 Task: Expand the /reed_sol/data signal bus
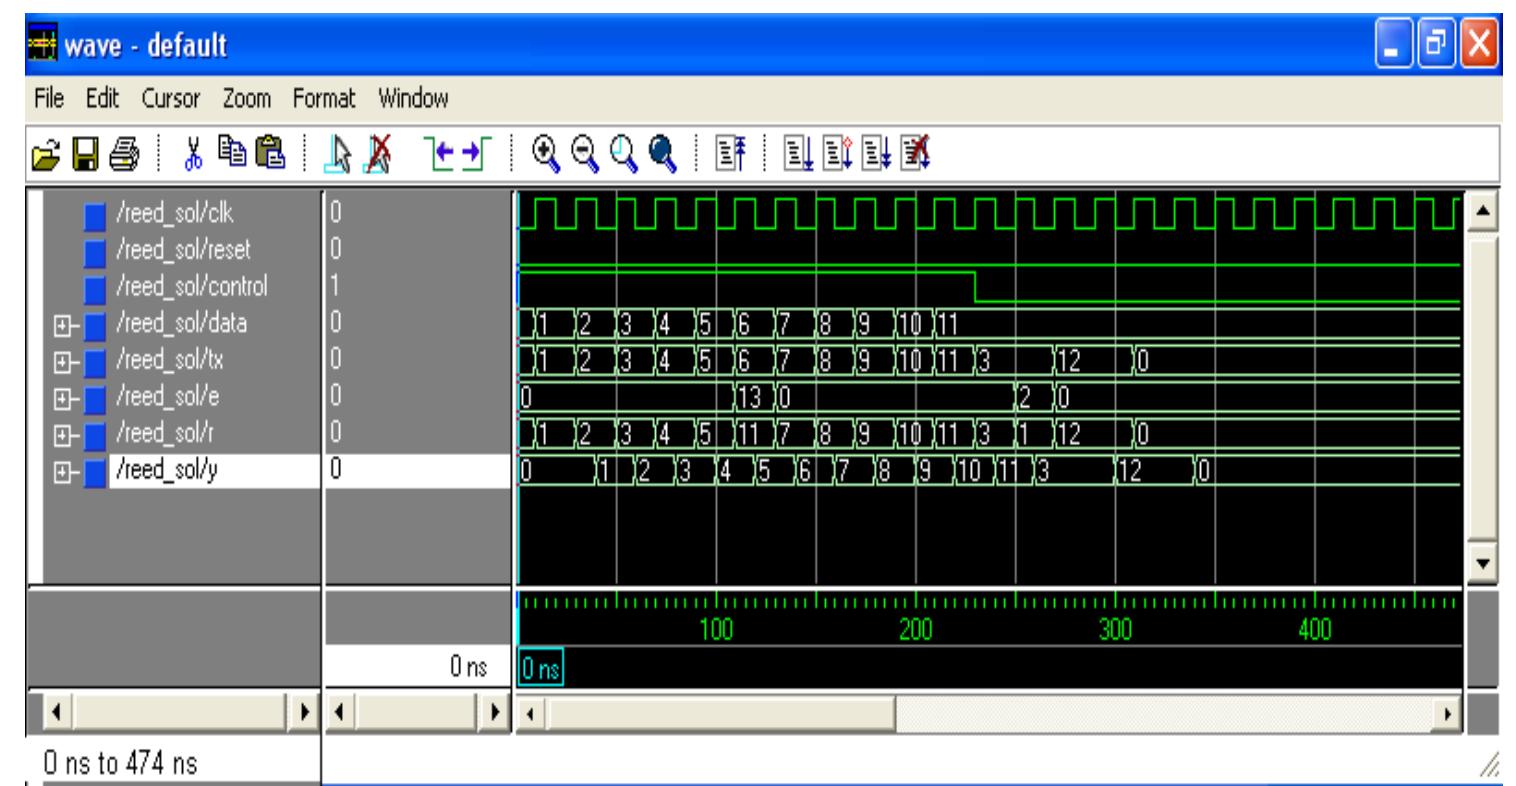pos(62,323)
